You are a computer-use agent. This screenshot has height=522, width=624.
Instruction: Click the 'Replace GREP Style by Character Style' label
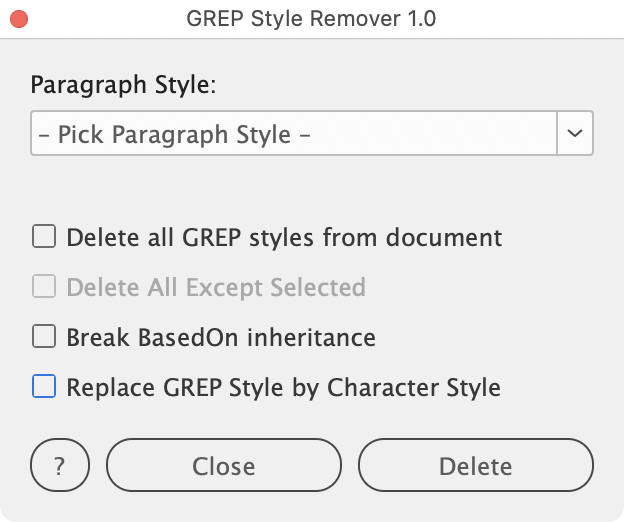click(x=283, y=387)
